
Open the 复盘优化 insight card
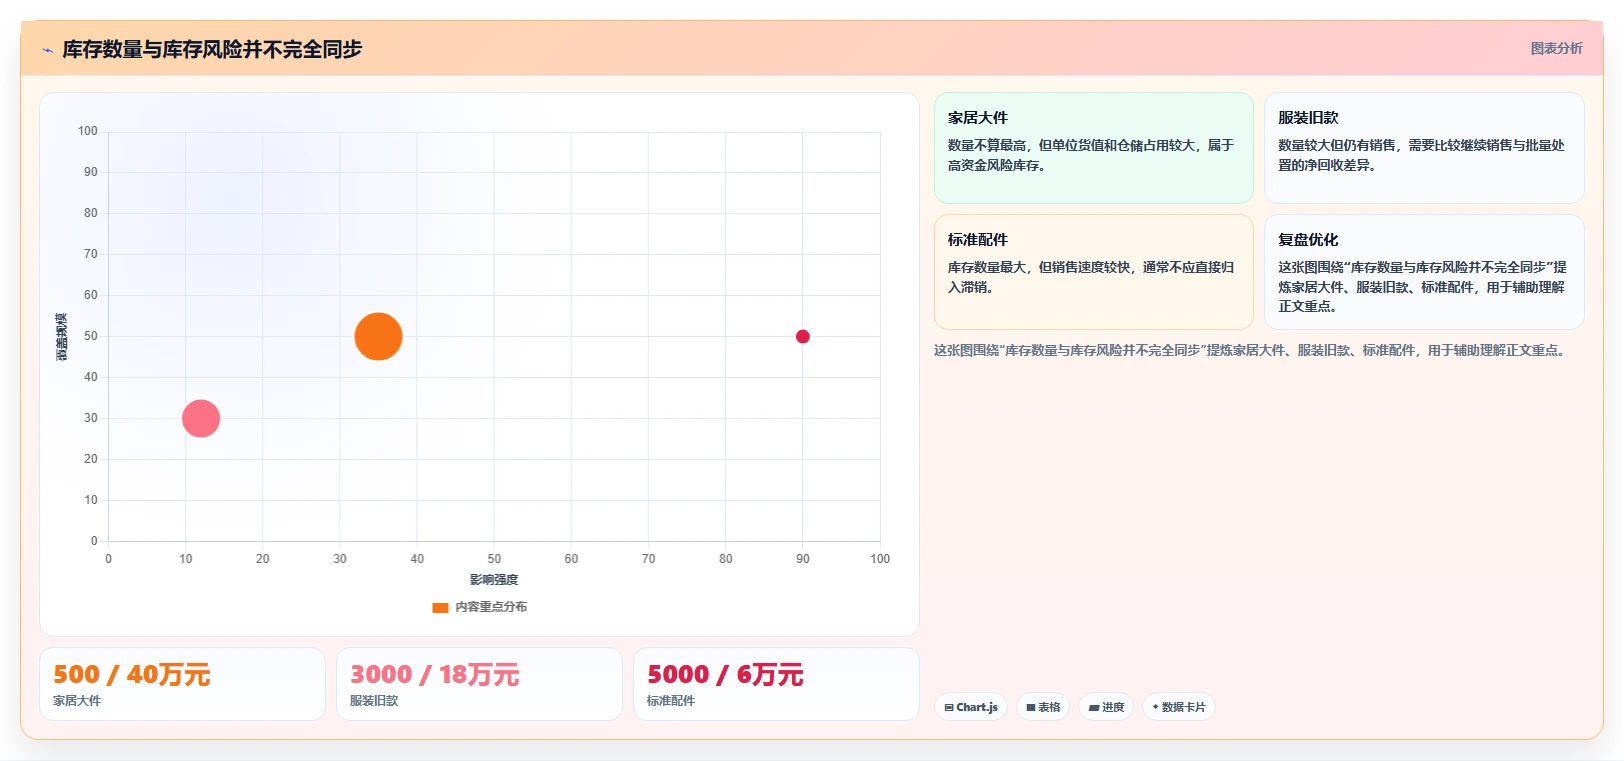tap(1424, 272)
